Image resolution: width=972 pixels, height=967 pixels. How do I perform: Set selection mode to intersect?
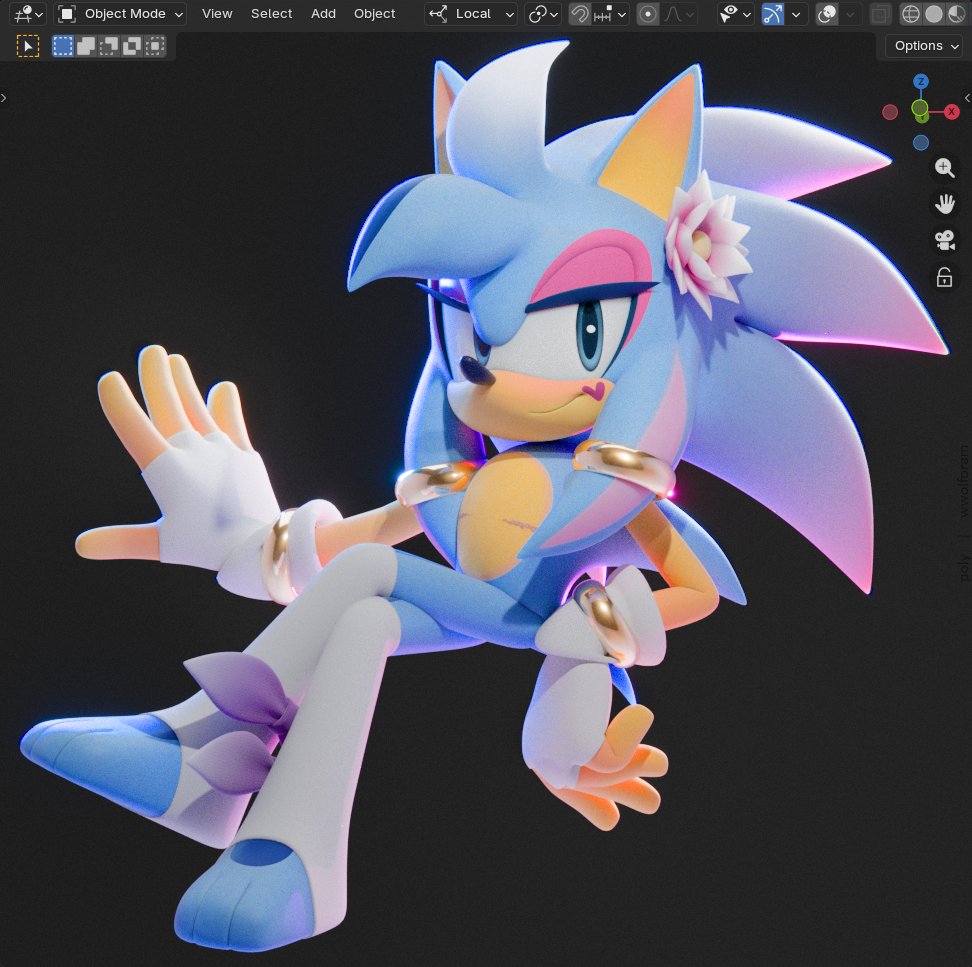point(155,46)
